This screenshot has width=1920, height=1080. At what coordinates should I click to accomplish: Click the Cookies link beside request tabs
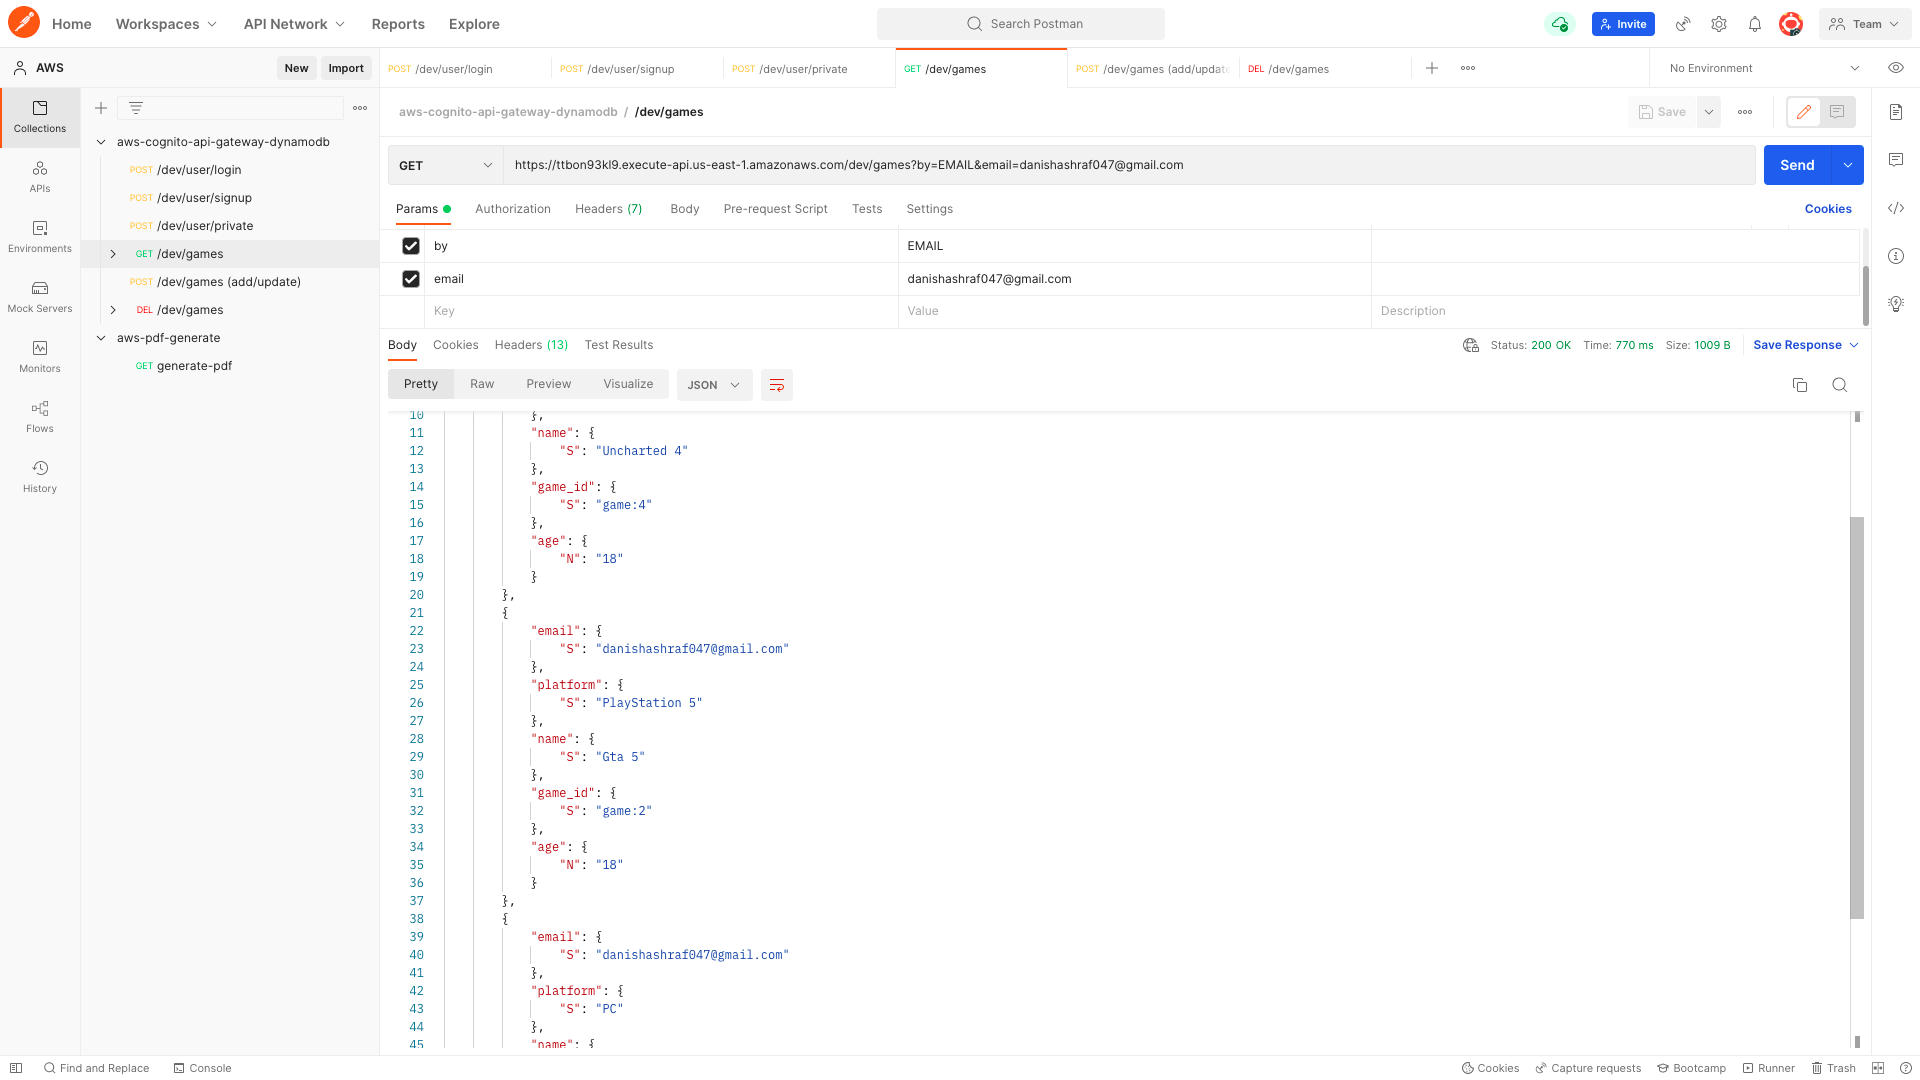1827,209
